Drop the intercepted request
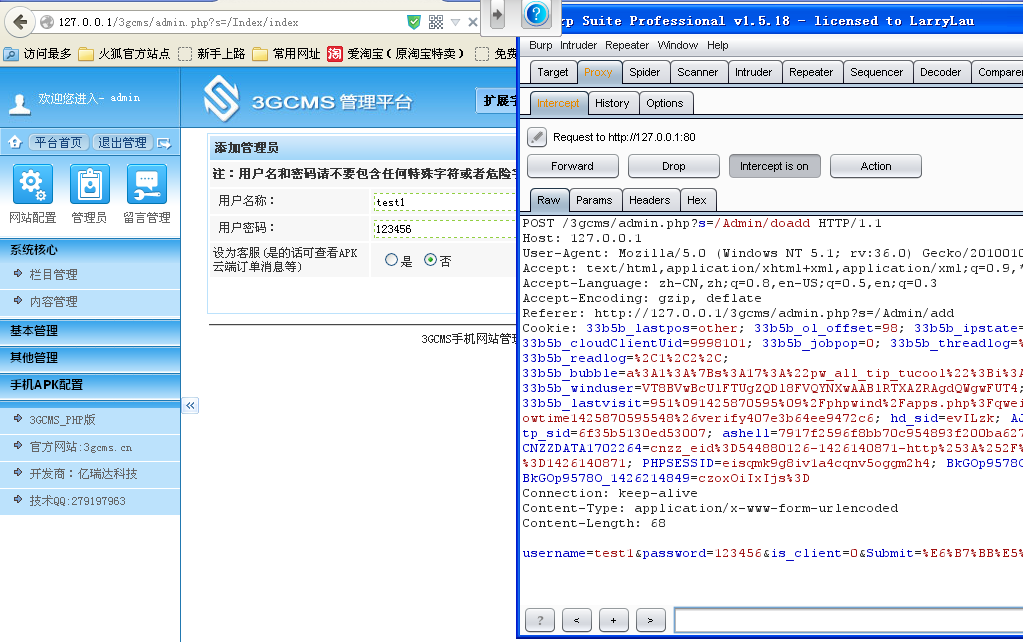Screen dimensions: 1023x642 click(673, 166)
